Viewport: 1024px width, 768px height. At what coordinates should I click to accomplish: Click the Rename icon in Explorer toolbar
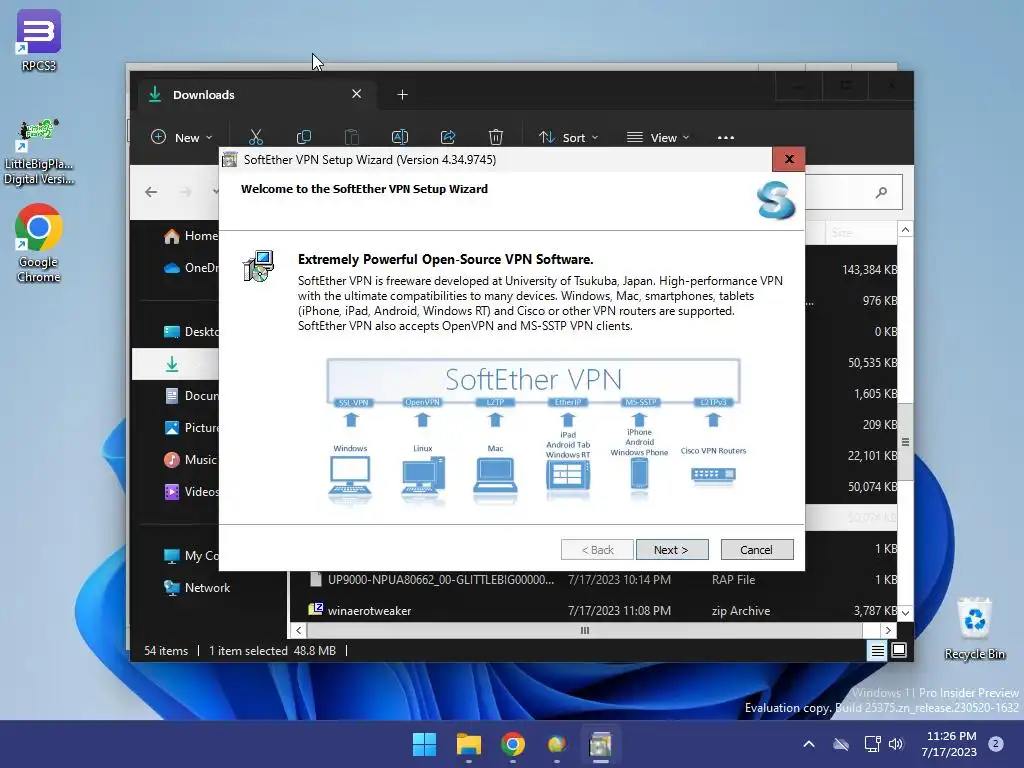[400, 137]
